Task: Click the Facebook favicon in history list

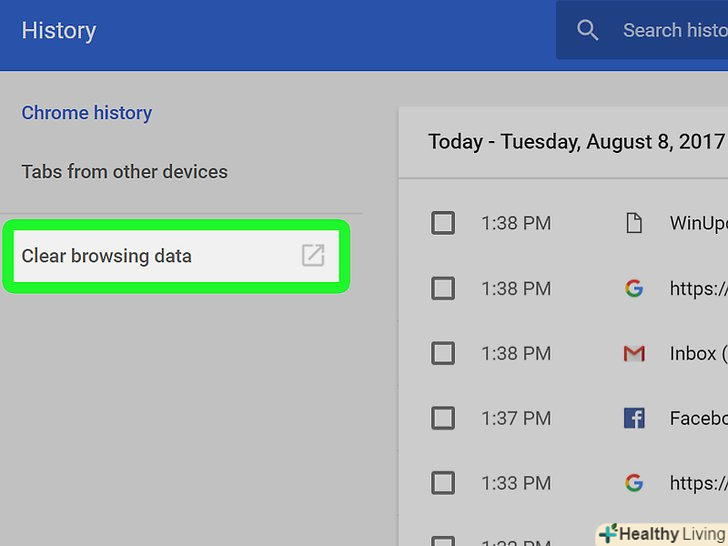Action: pos(633,419)
